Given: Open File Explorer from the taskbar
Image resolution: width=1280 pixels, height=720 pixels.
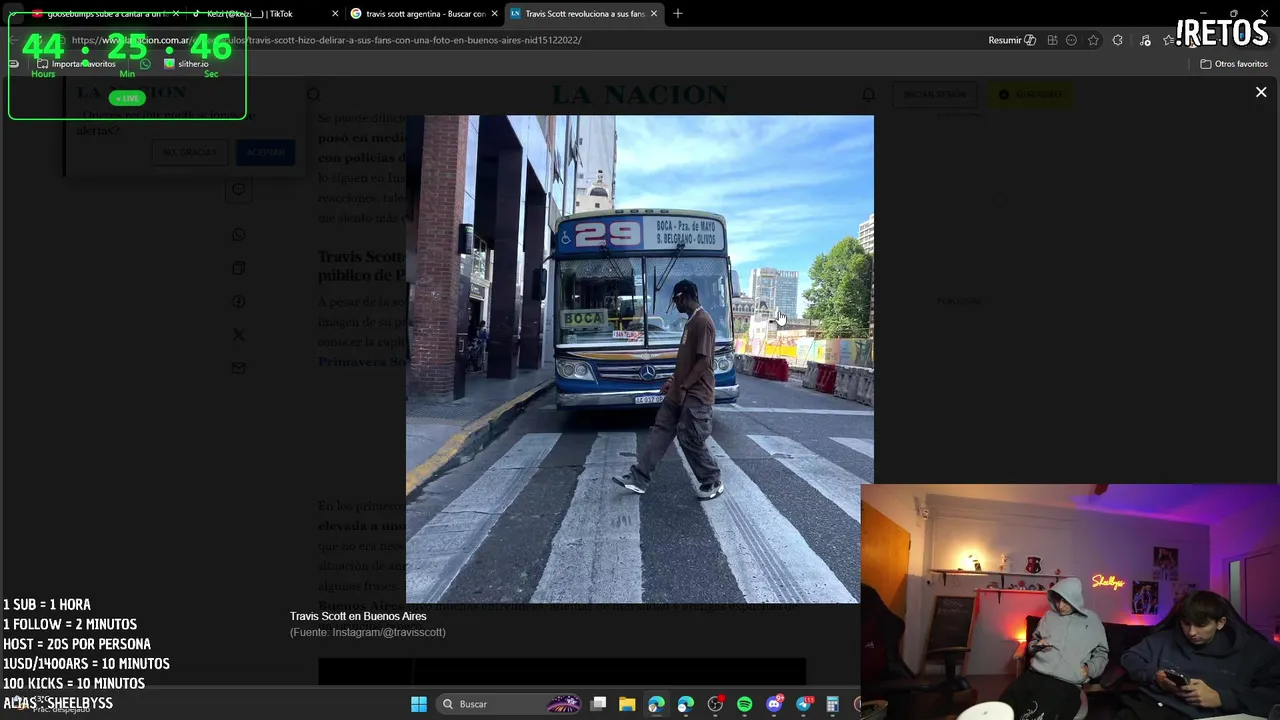Looking at the screenshot, I should pyautogui.click(x=627, y=704).
